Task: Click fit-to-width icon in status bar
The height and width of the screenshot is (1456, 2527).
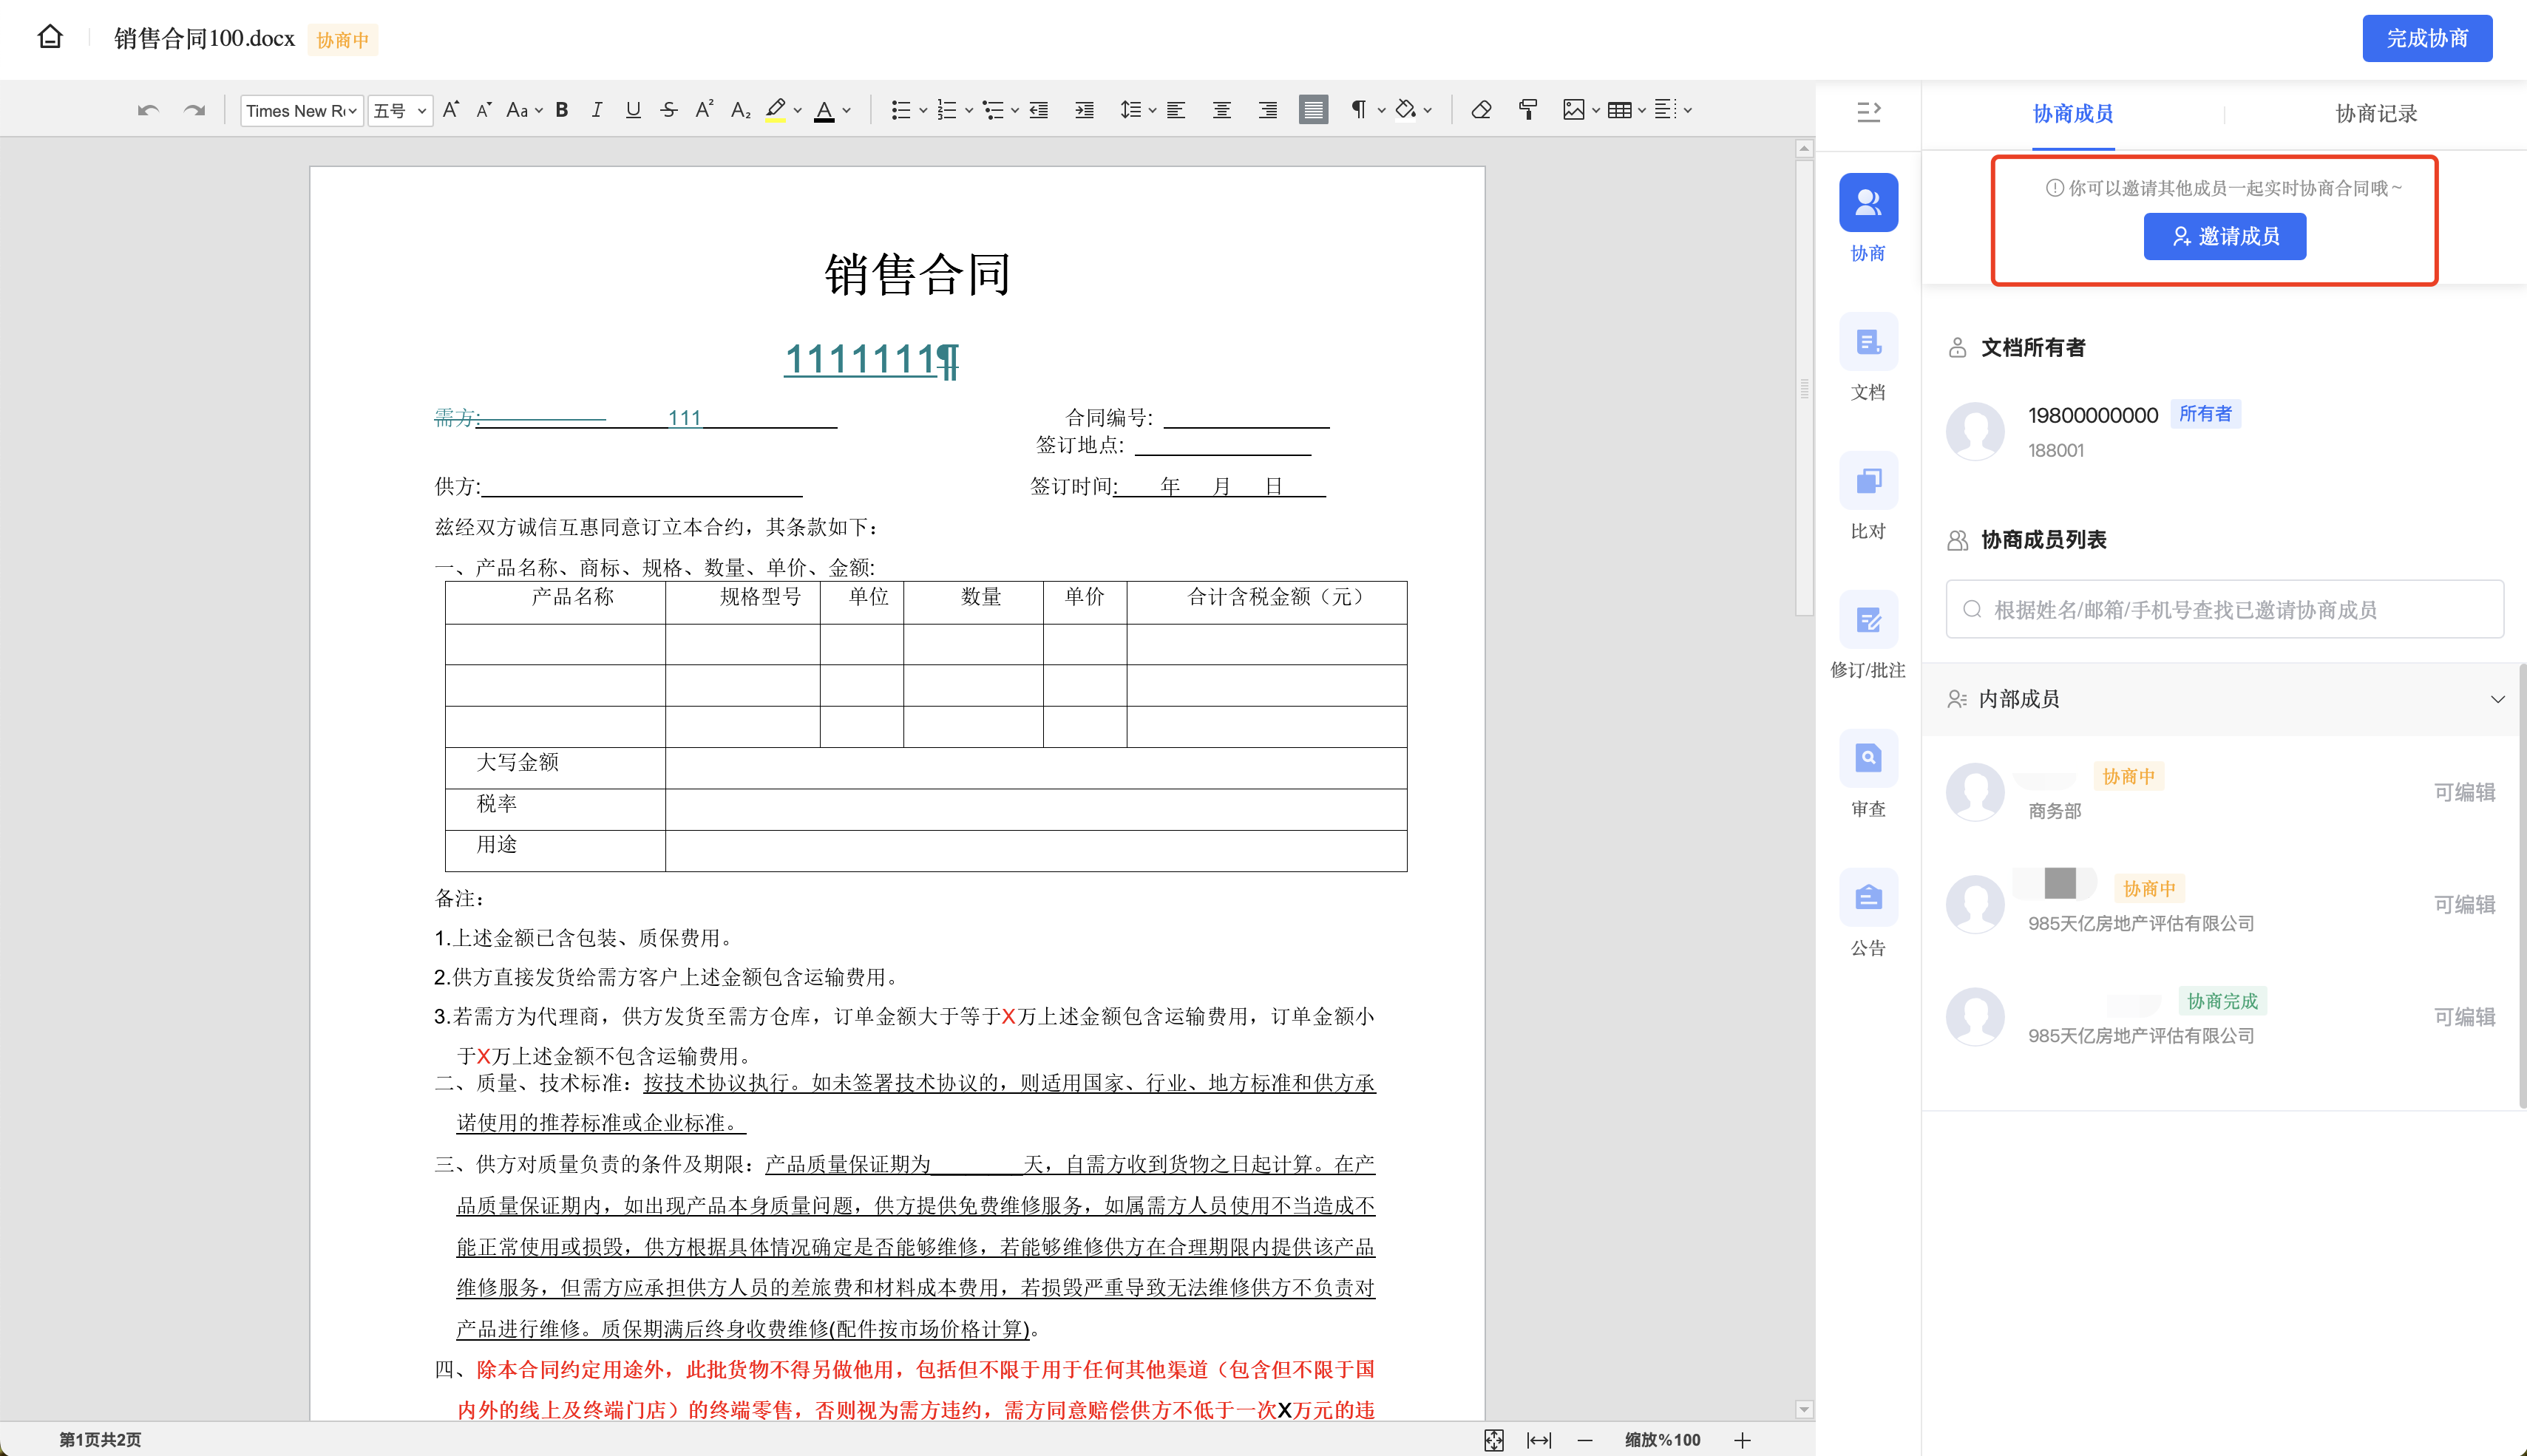Action: (1539, 1440)
